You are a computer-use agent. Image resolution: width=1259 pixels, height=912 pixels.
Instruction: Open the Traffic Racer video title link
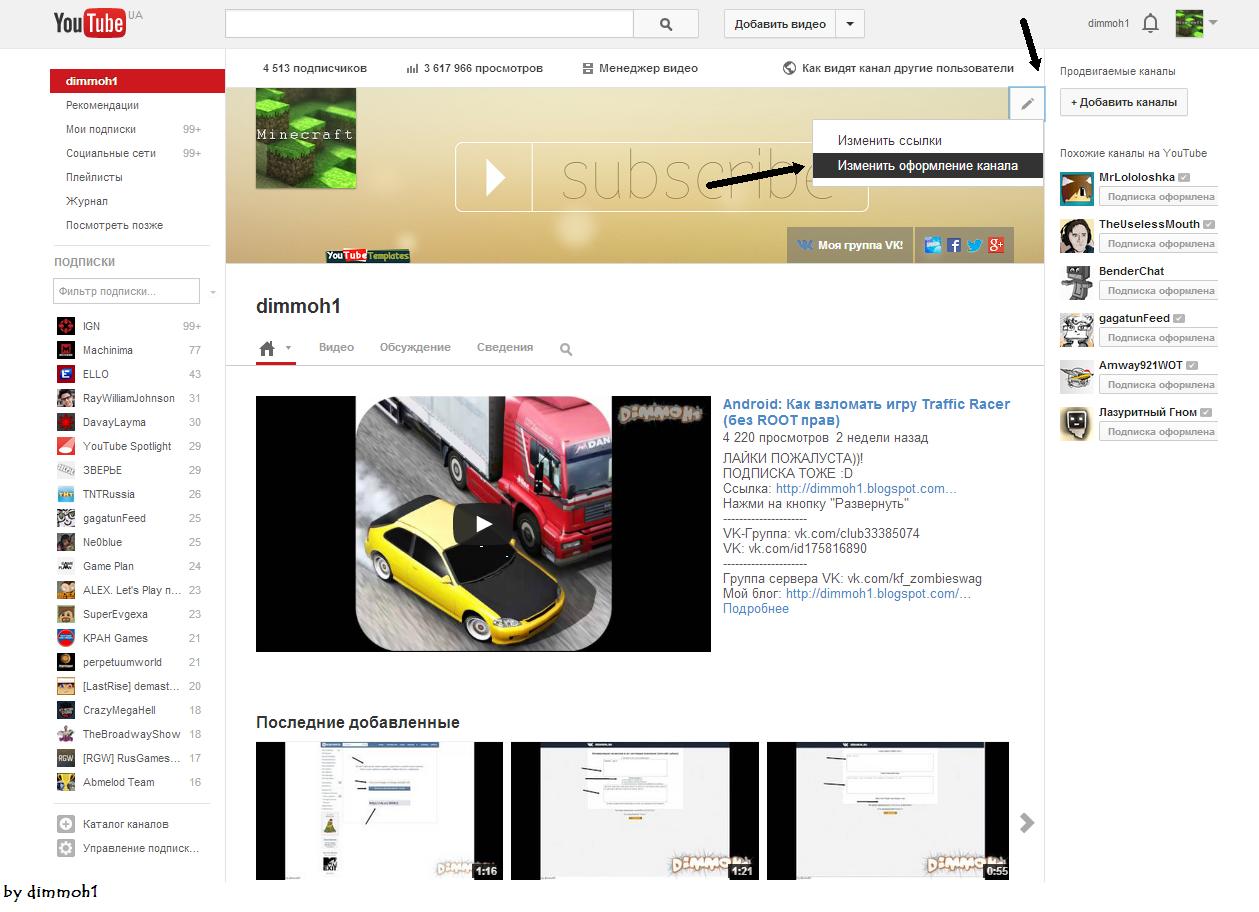(x=866, y=412)
